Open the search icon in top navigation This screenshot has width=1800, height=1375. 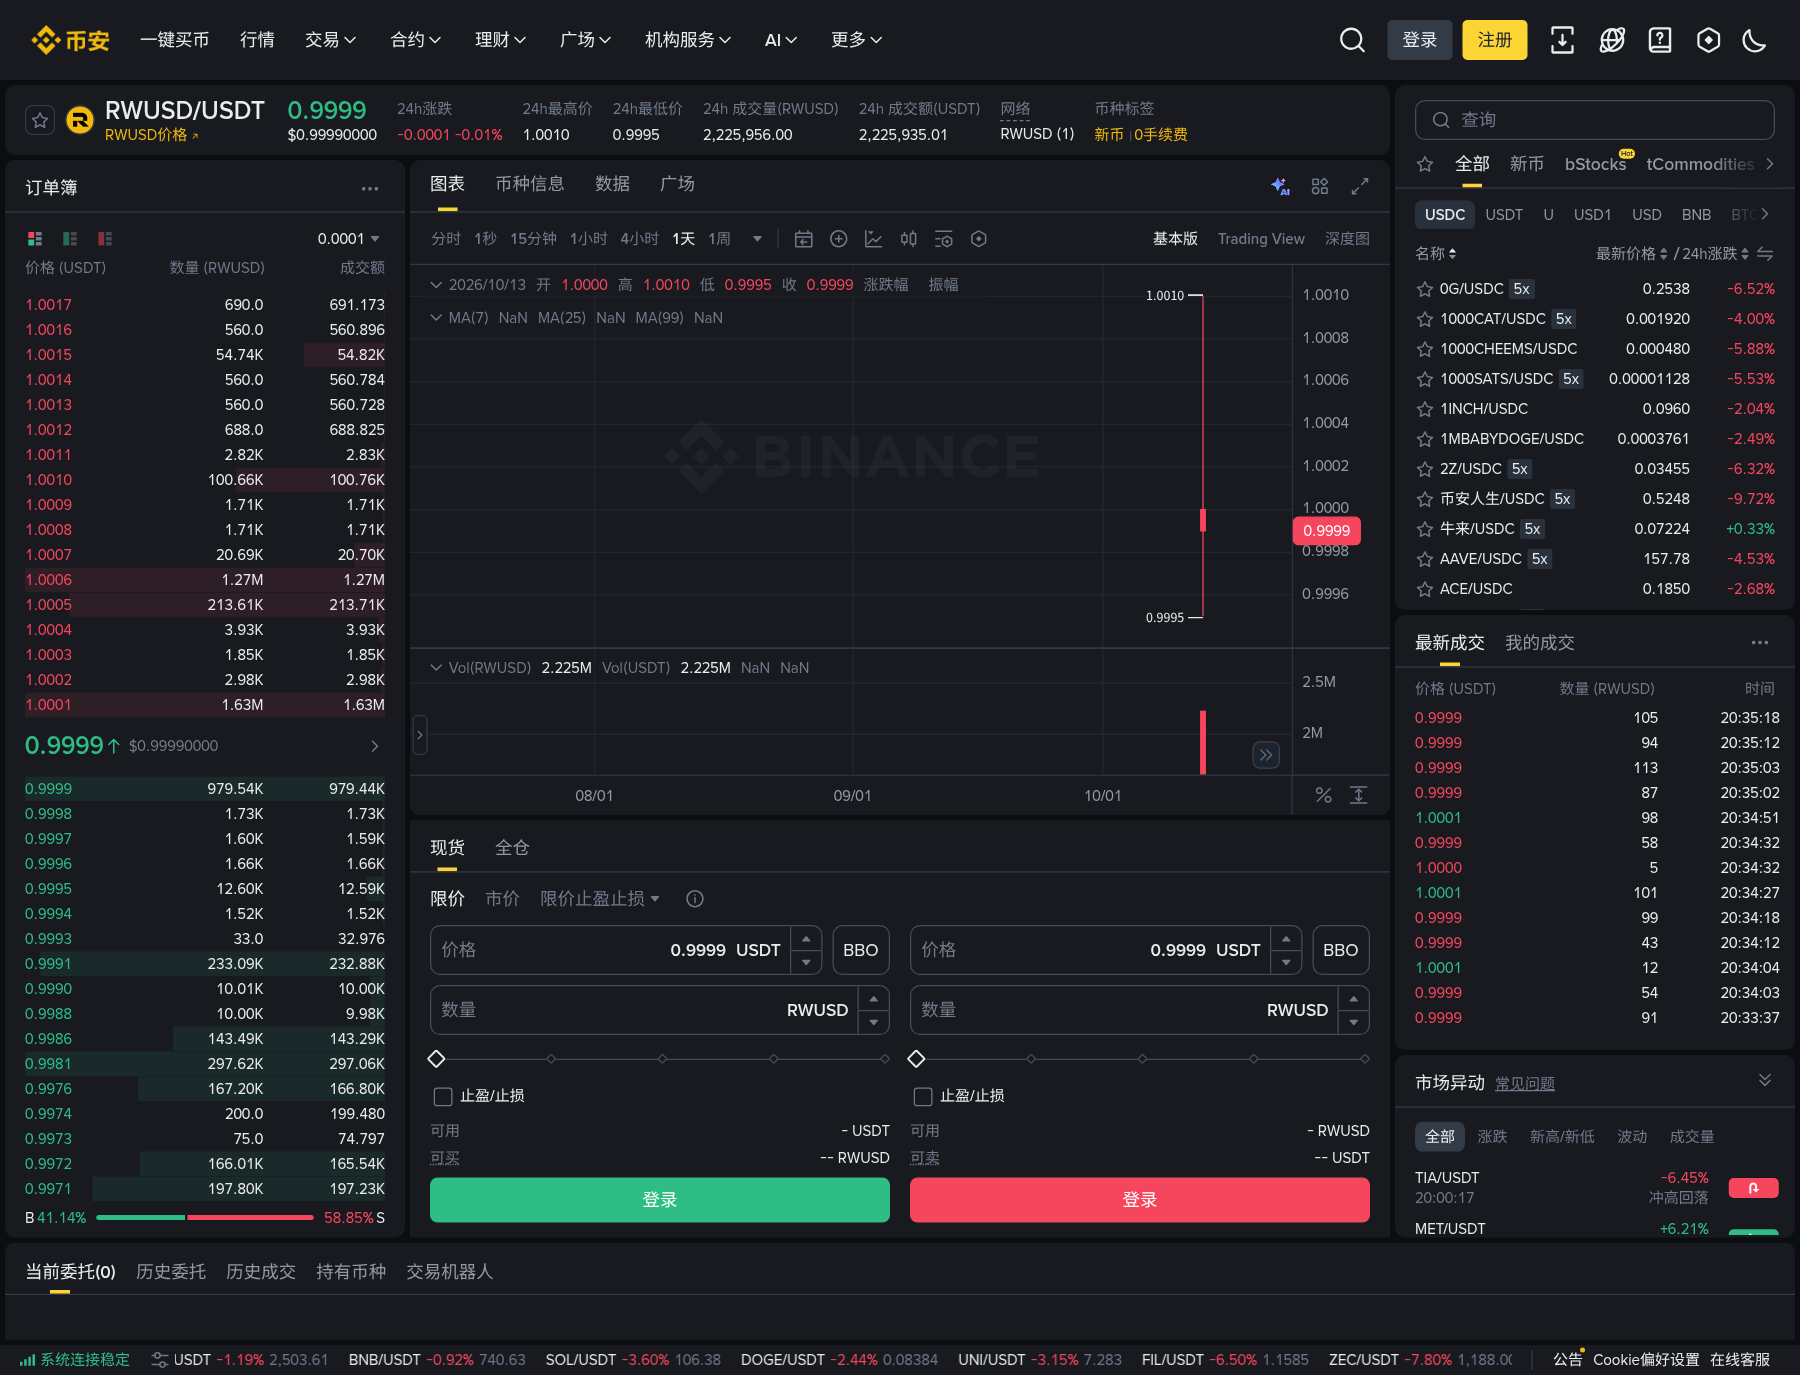click(1352, 40)
